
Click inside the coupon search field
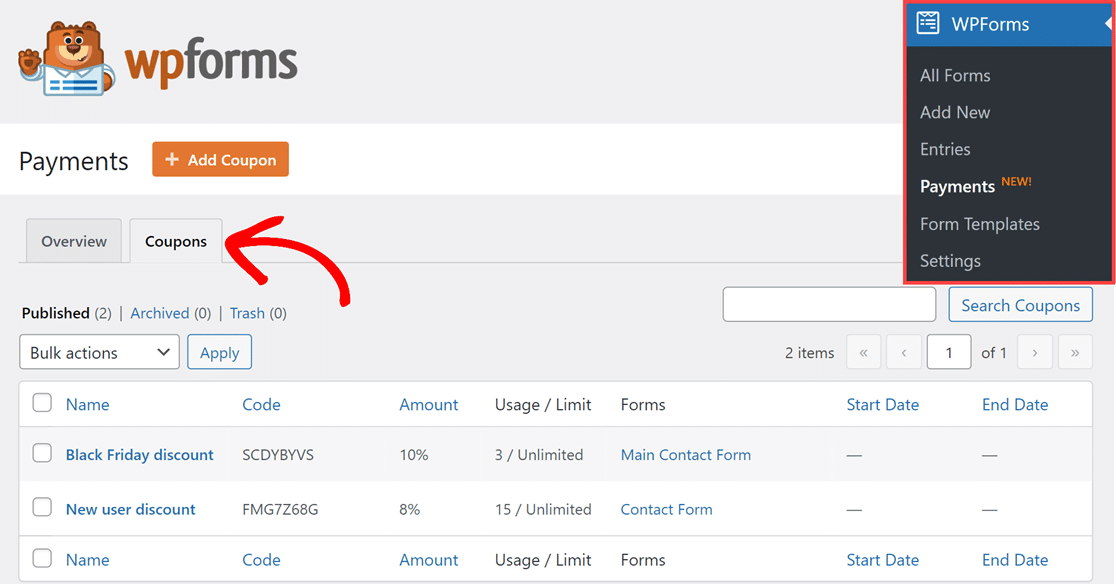(x=829, y=304)
